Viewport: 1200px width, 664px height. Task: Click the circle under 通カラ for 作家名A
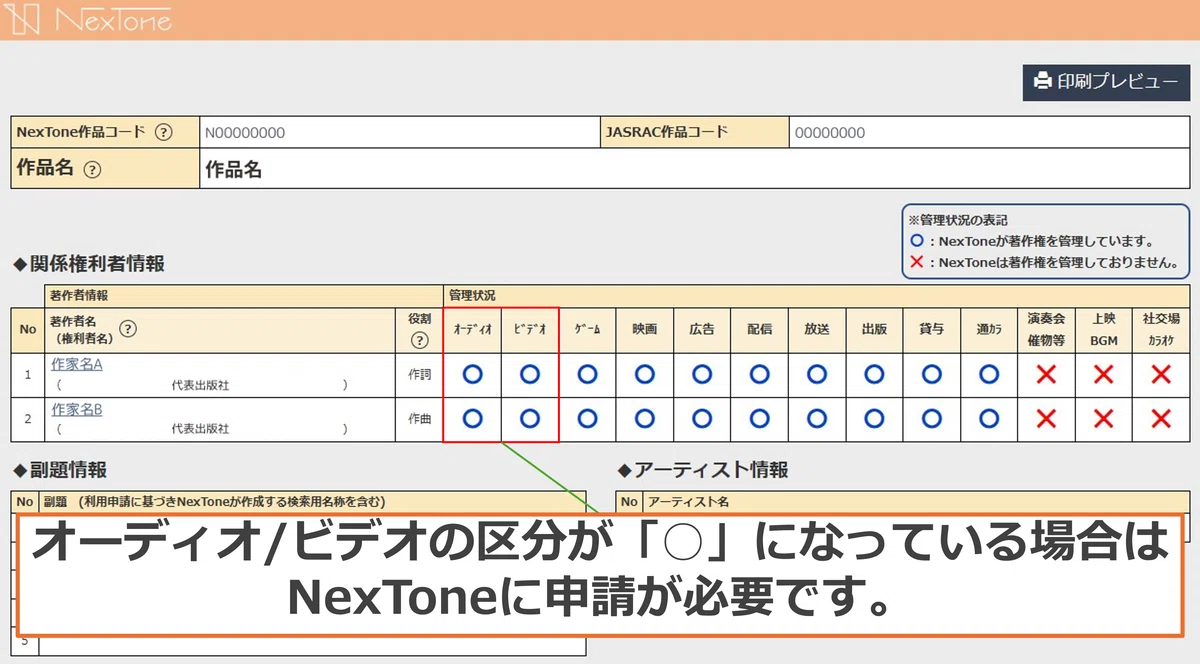(989, 375)
